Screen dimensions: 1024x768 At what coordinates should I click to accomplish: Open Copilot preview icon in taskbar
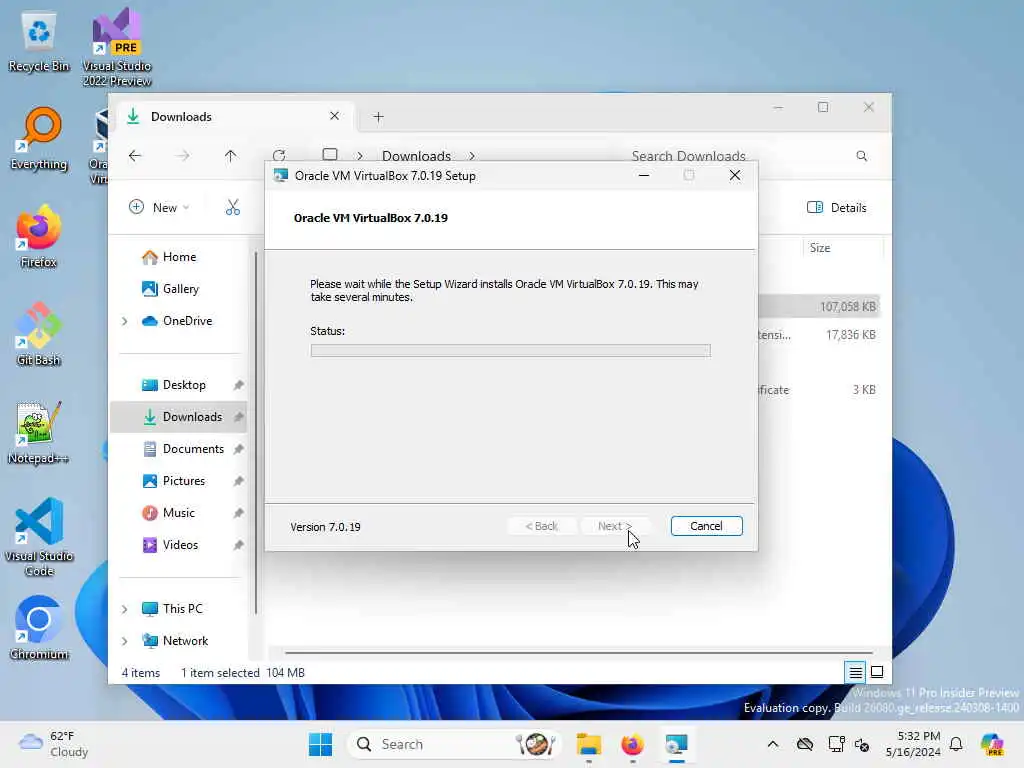992,744
